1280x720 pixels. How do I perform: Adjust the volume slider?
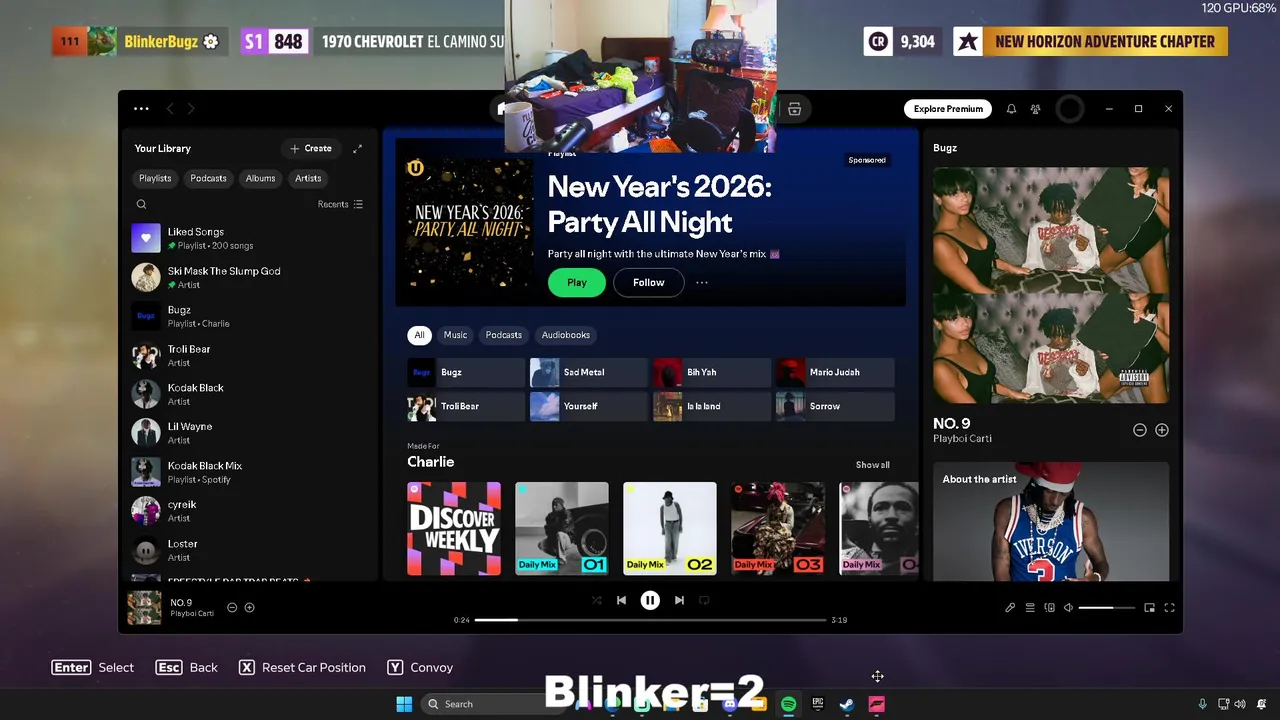tap(1107, 608)
